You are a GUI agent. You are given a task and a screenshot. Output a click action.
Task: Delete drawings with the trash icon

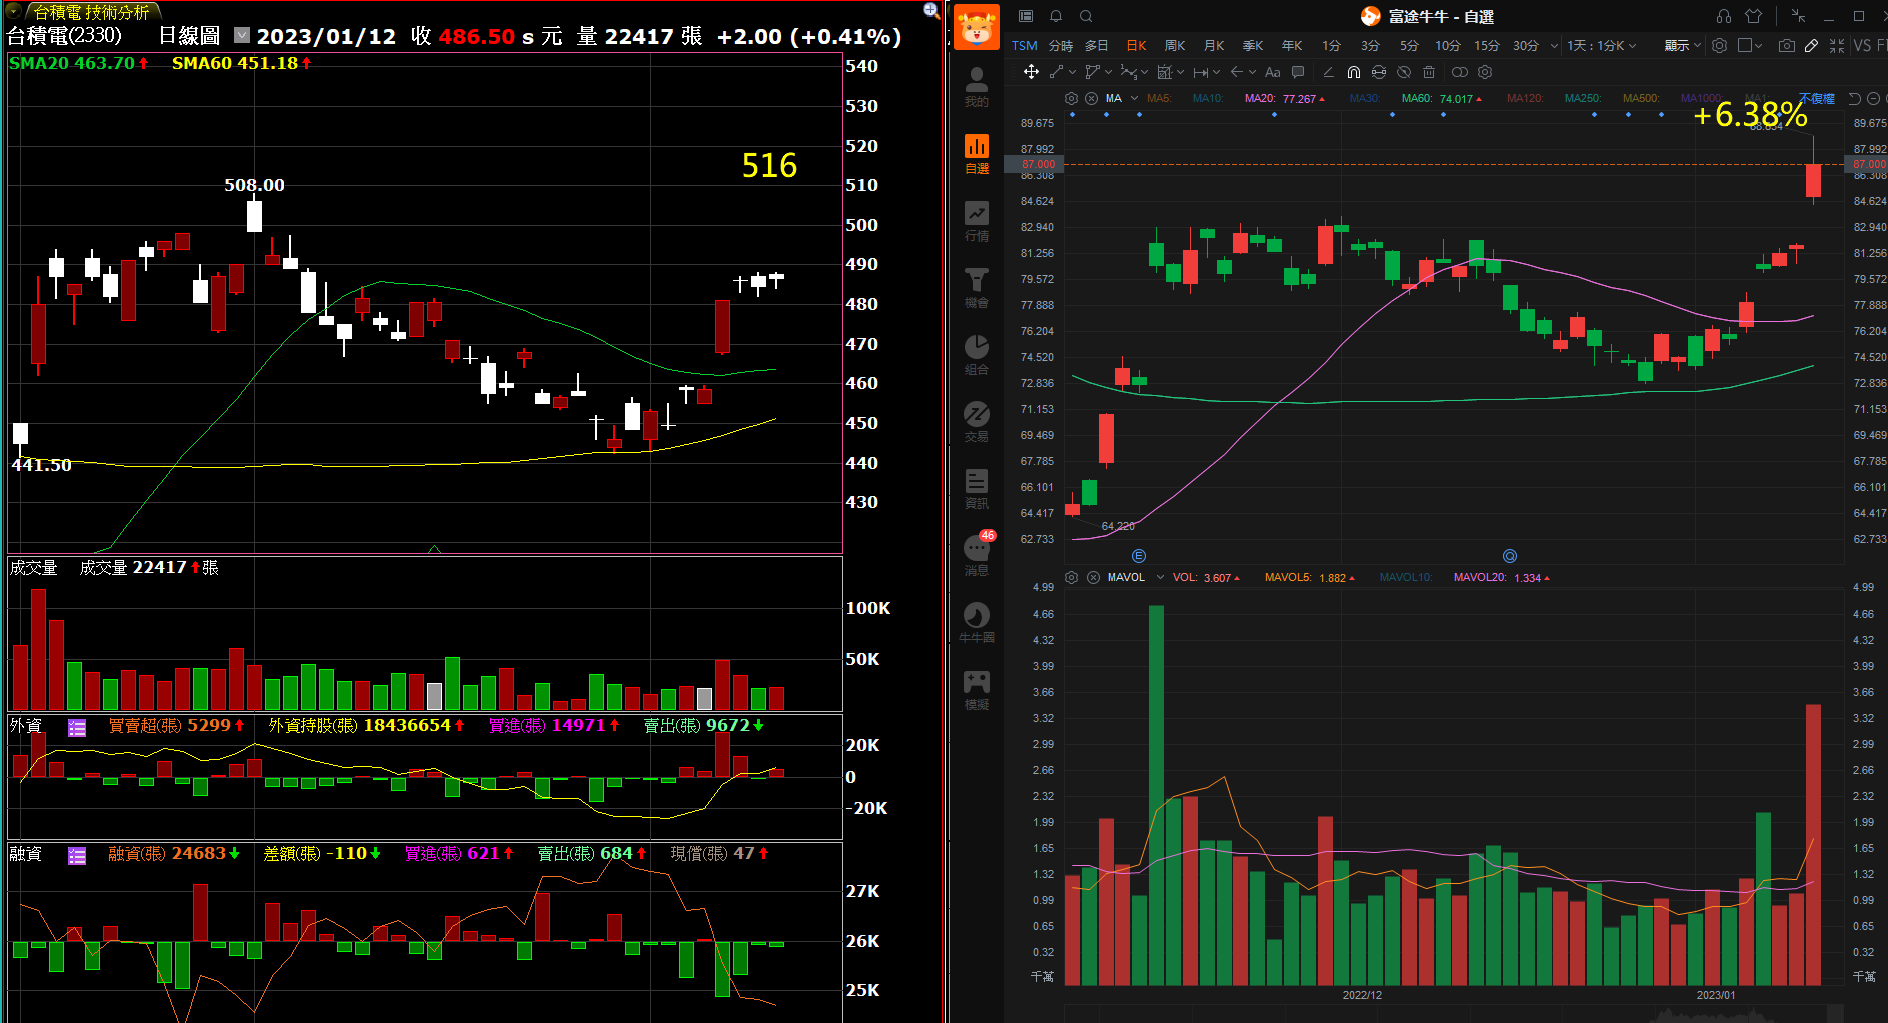1429,72
